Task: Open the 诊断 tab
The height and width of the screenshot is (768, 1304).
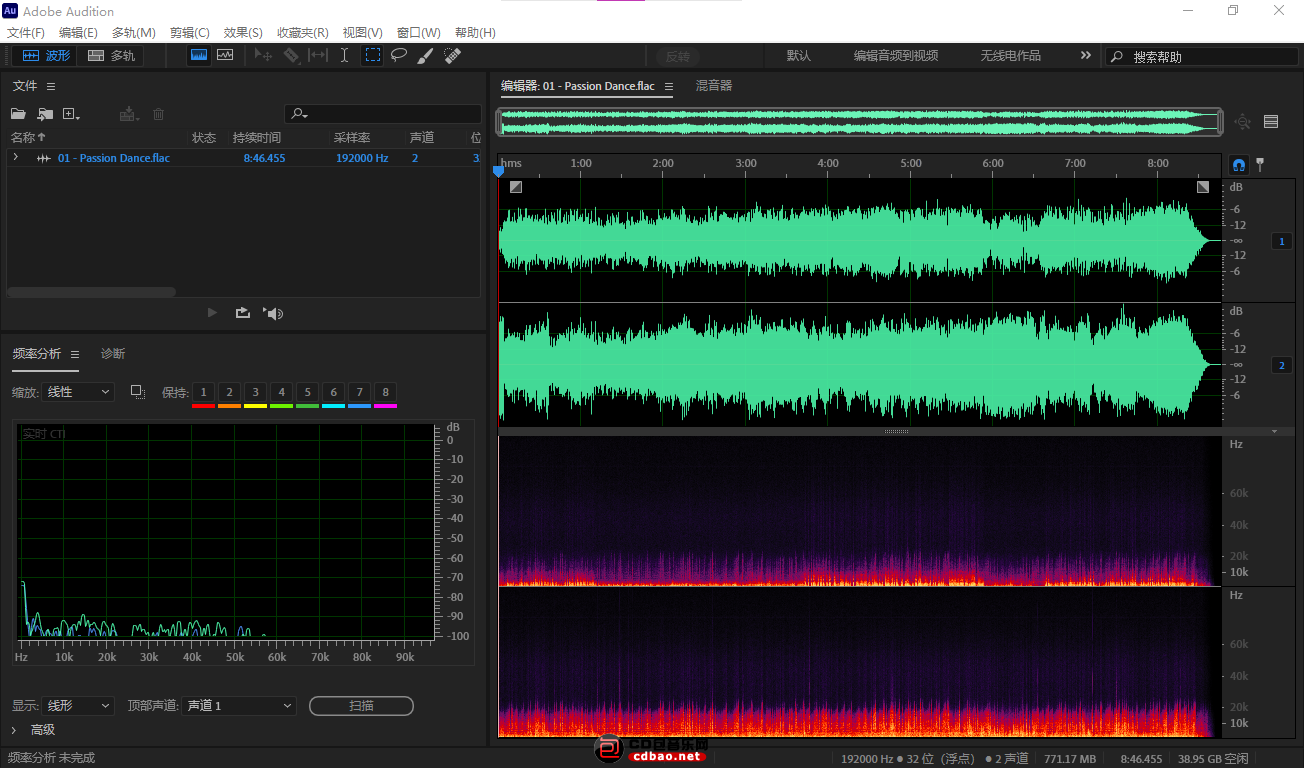Action: [113, 354]
